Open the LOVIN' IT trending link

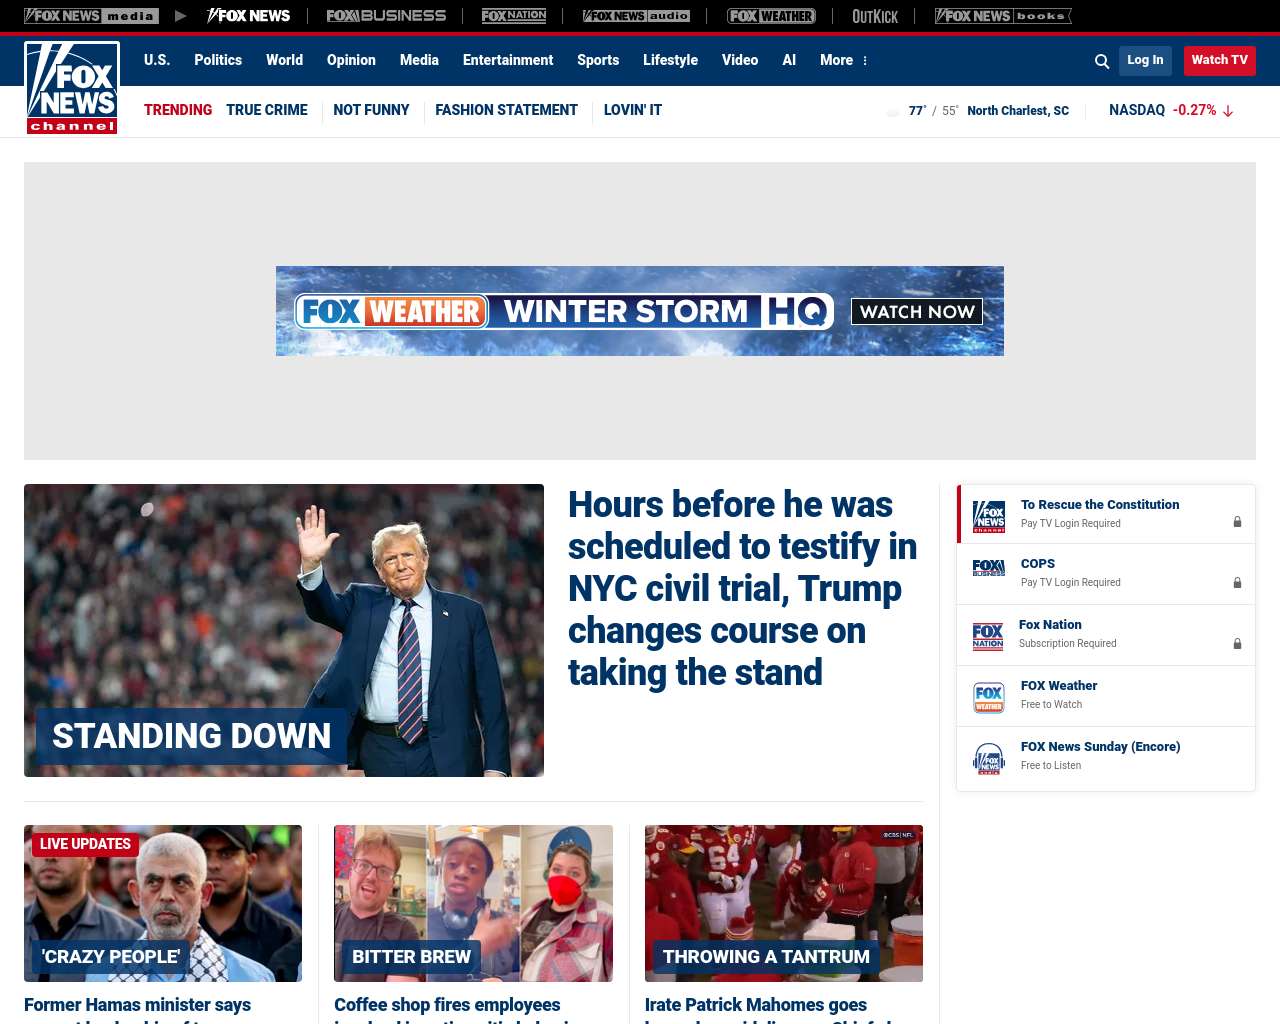pyautogui.click(x=633, y=110)
